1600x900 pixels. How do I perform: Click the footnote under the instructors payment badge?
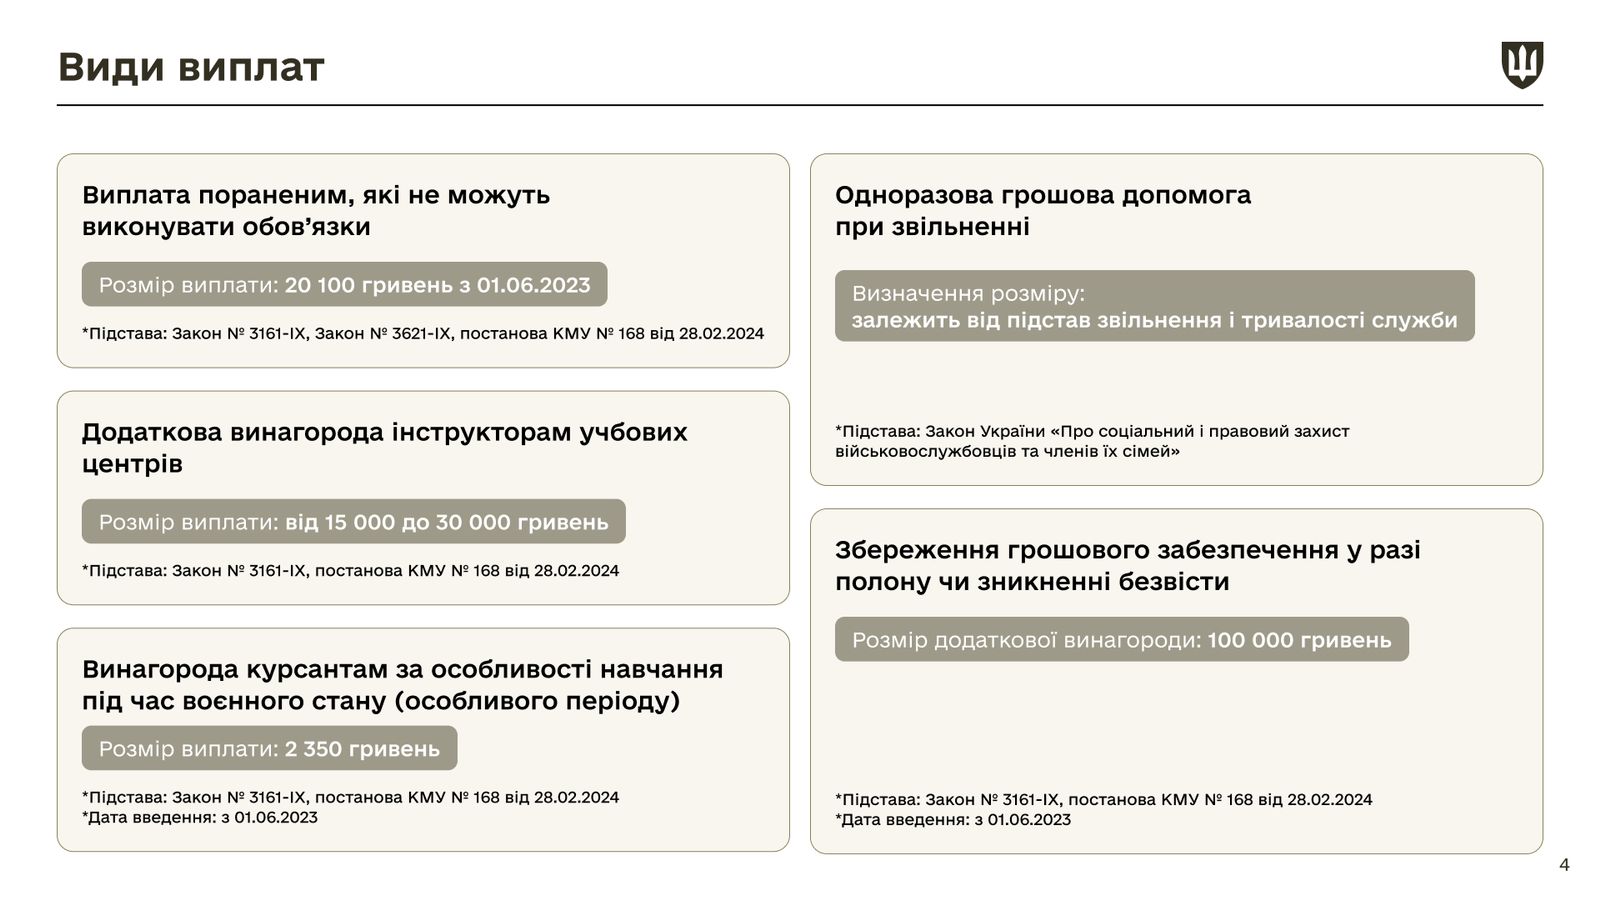[350, 571]
